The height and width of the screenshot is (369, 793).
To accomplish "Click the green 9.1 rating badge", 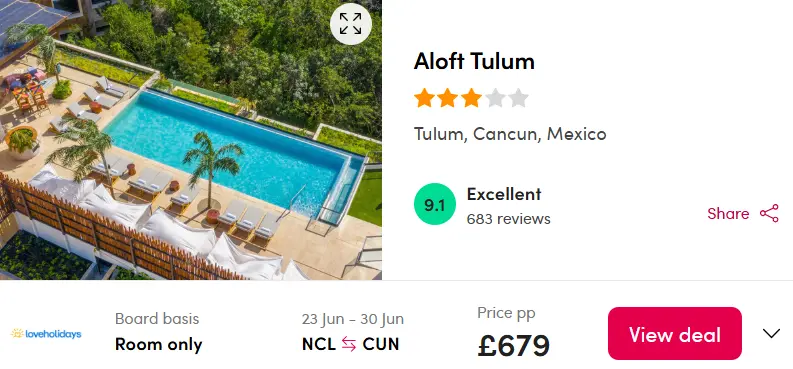I will click(434, 204).
